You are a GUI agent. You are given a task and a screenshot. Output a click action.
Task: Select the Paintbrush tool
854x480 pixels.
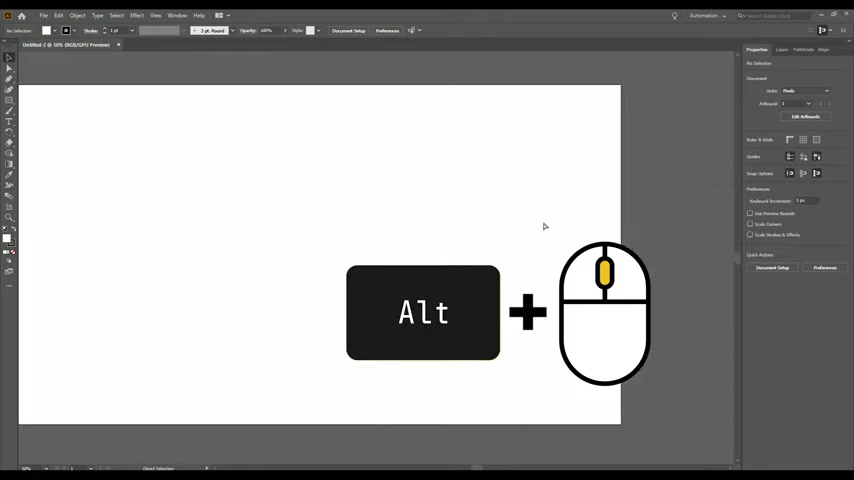9,111
